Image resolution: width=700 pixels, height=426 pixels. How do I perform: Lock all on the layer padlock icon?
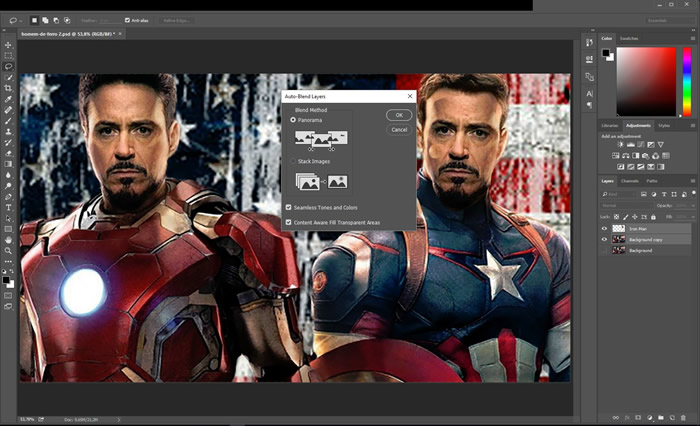[654, 217]
